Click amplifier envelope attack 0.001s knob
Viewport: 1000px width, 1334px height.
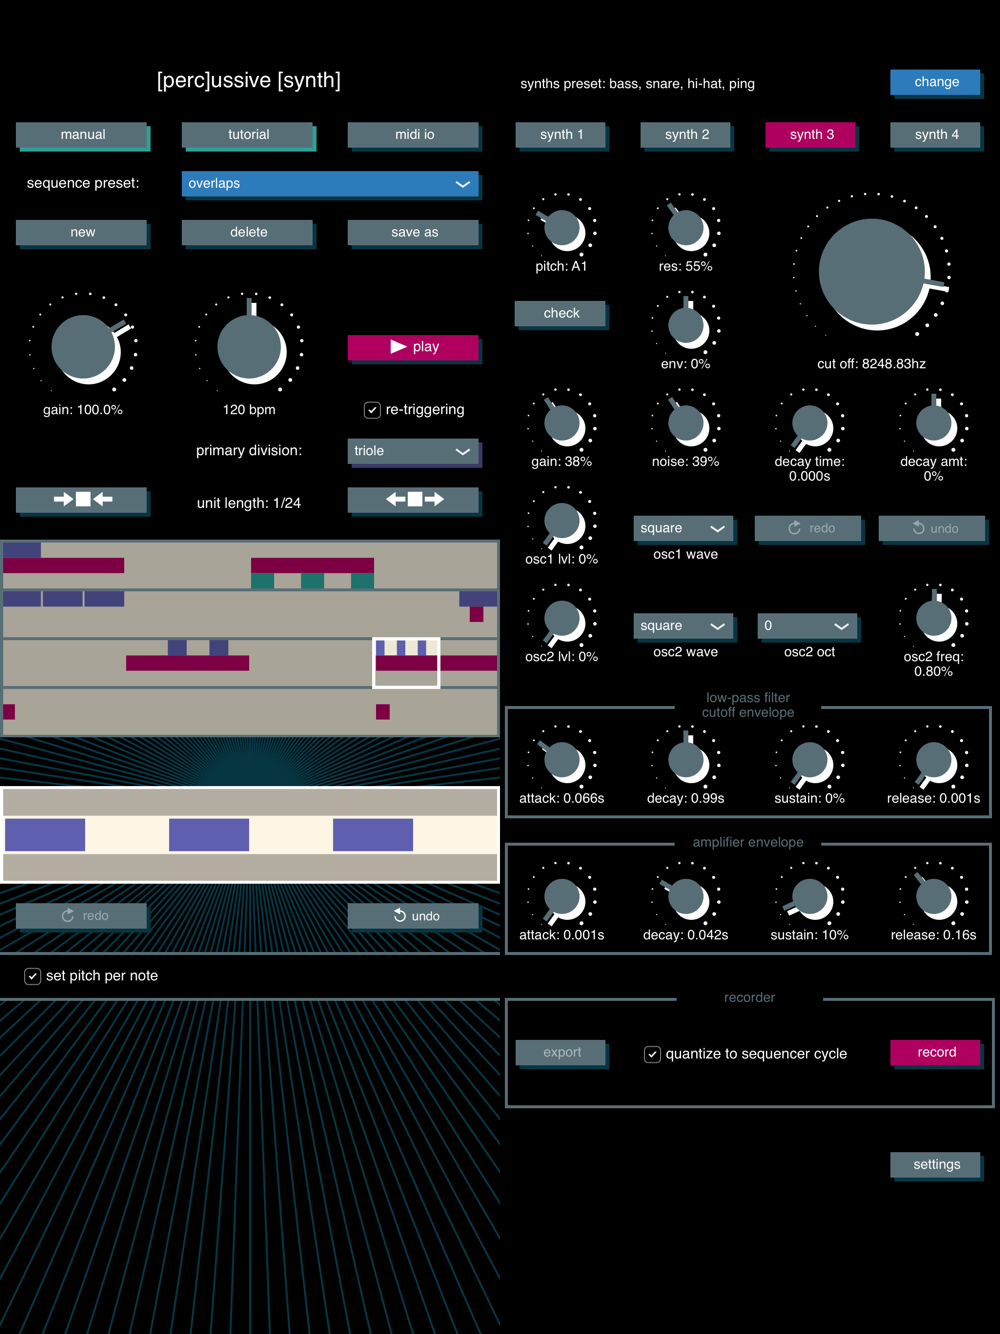(563, 898)
